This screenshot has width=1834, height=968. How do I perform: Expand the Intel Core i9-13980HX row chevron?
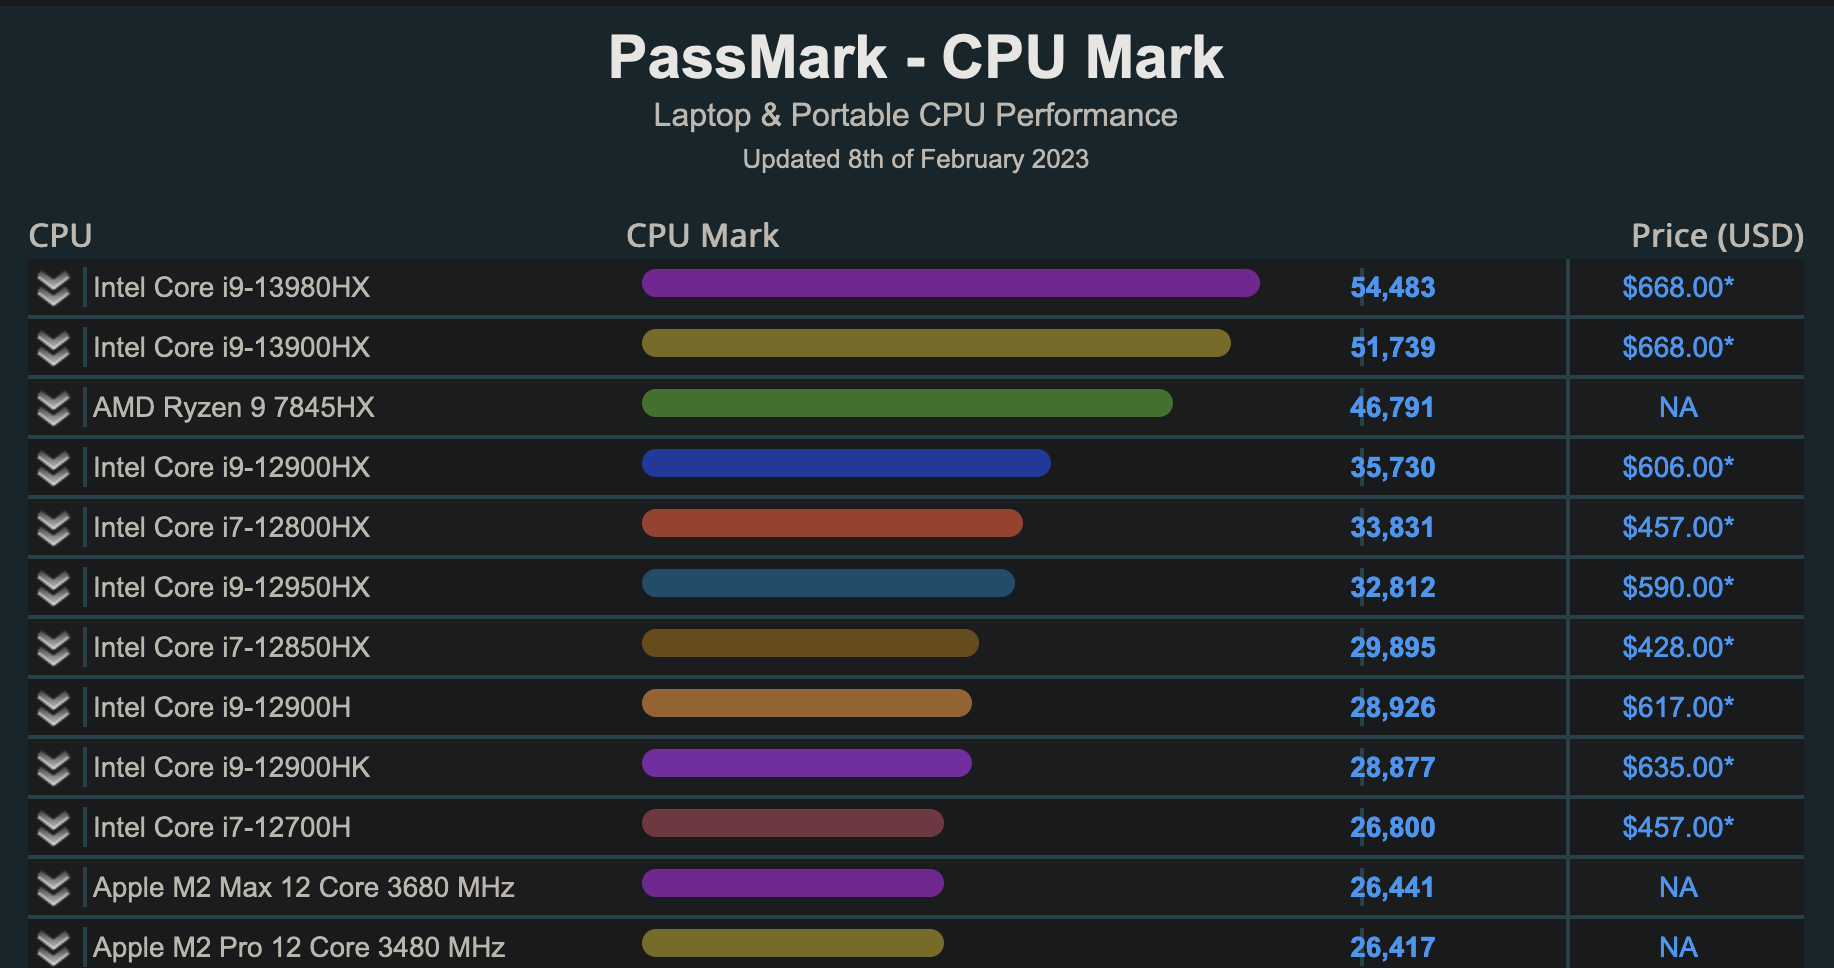[x=53, y=288]
